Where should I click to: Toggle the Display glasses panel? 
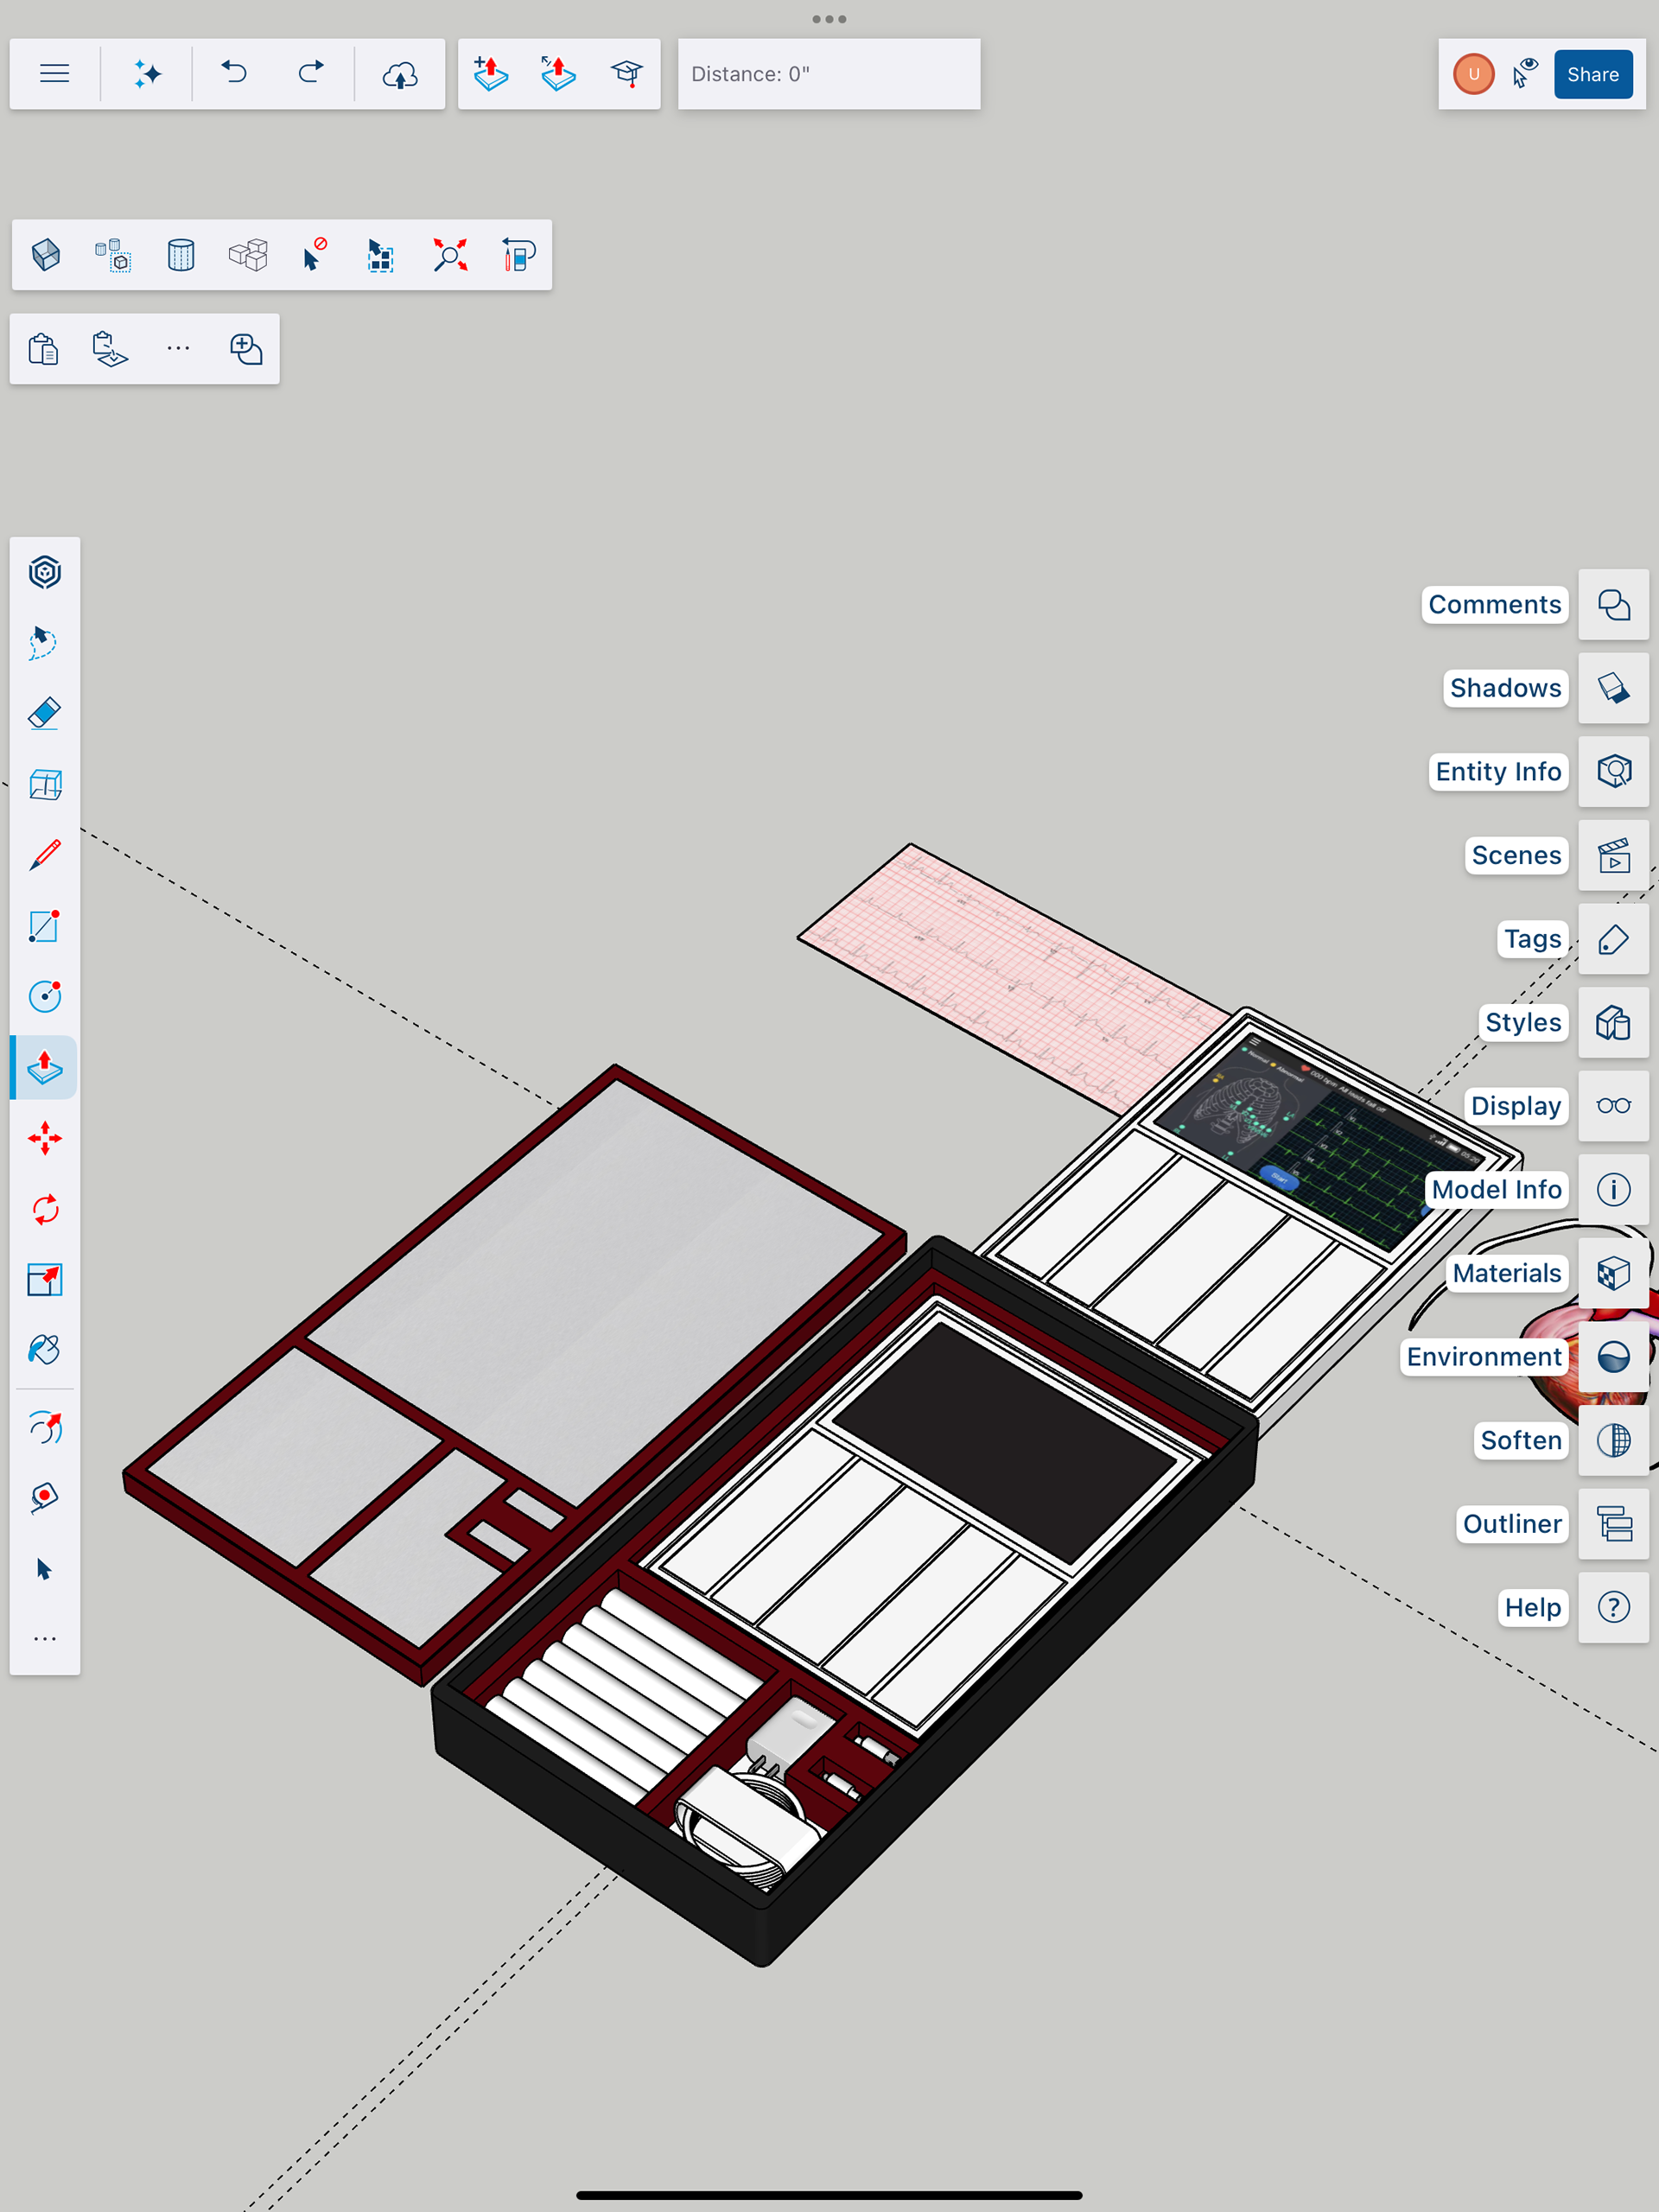pyautogui.click(x=1613, y=1106)
